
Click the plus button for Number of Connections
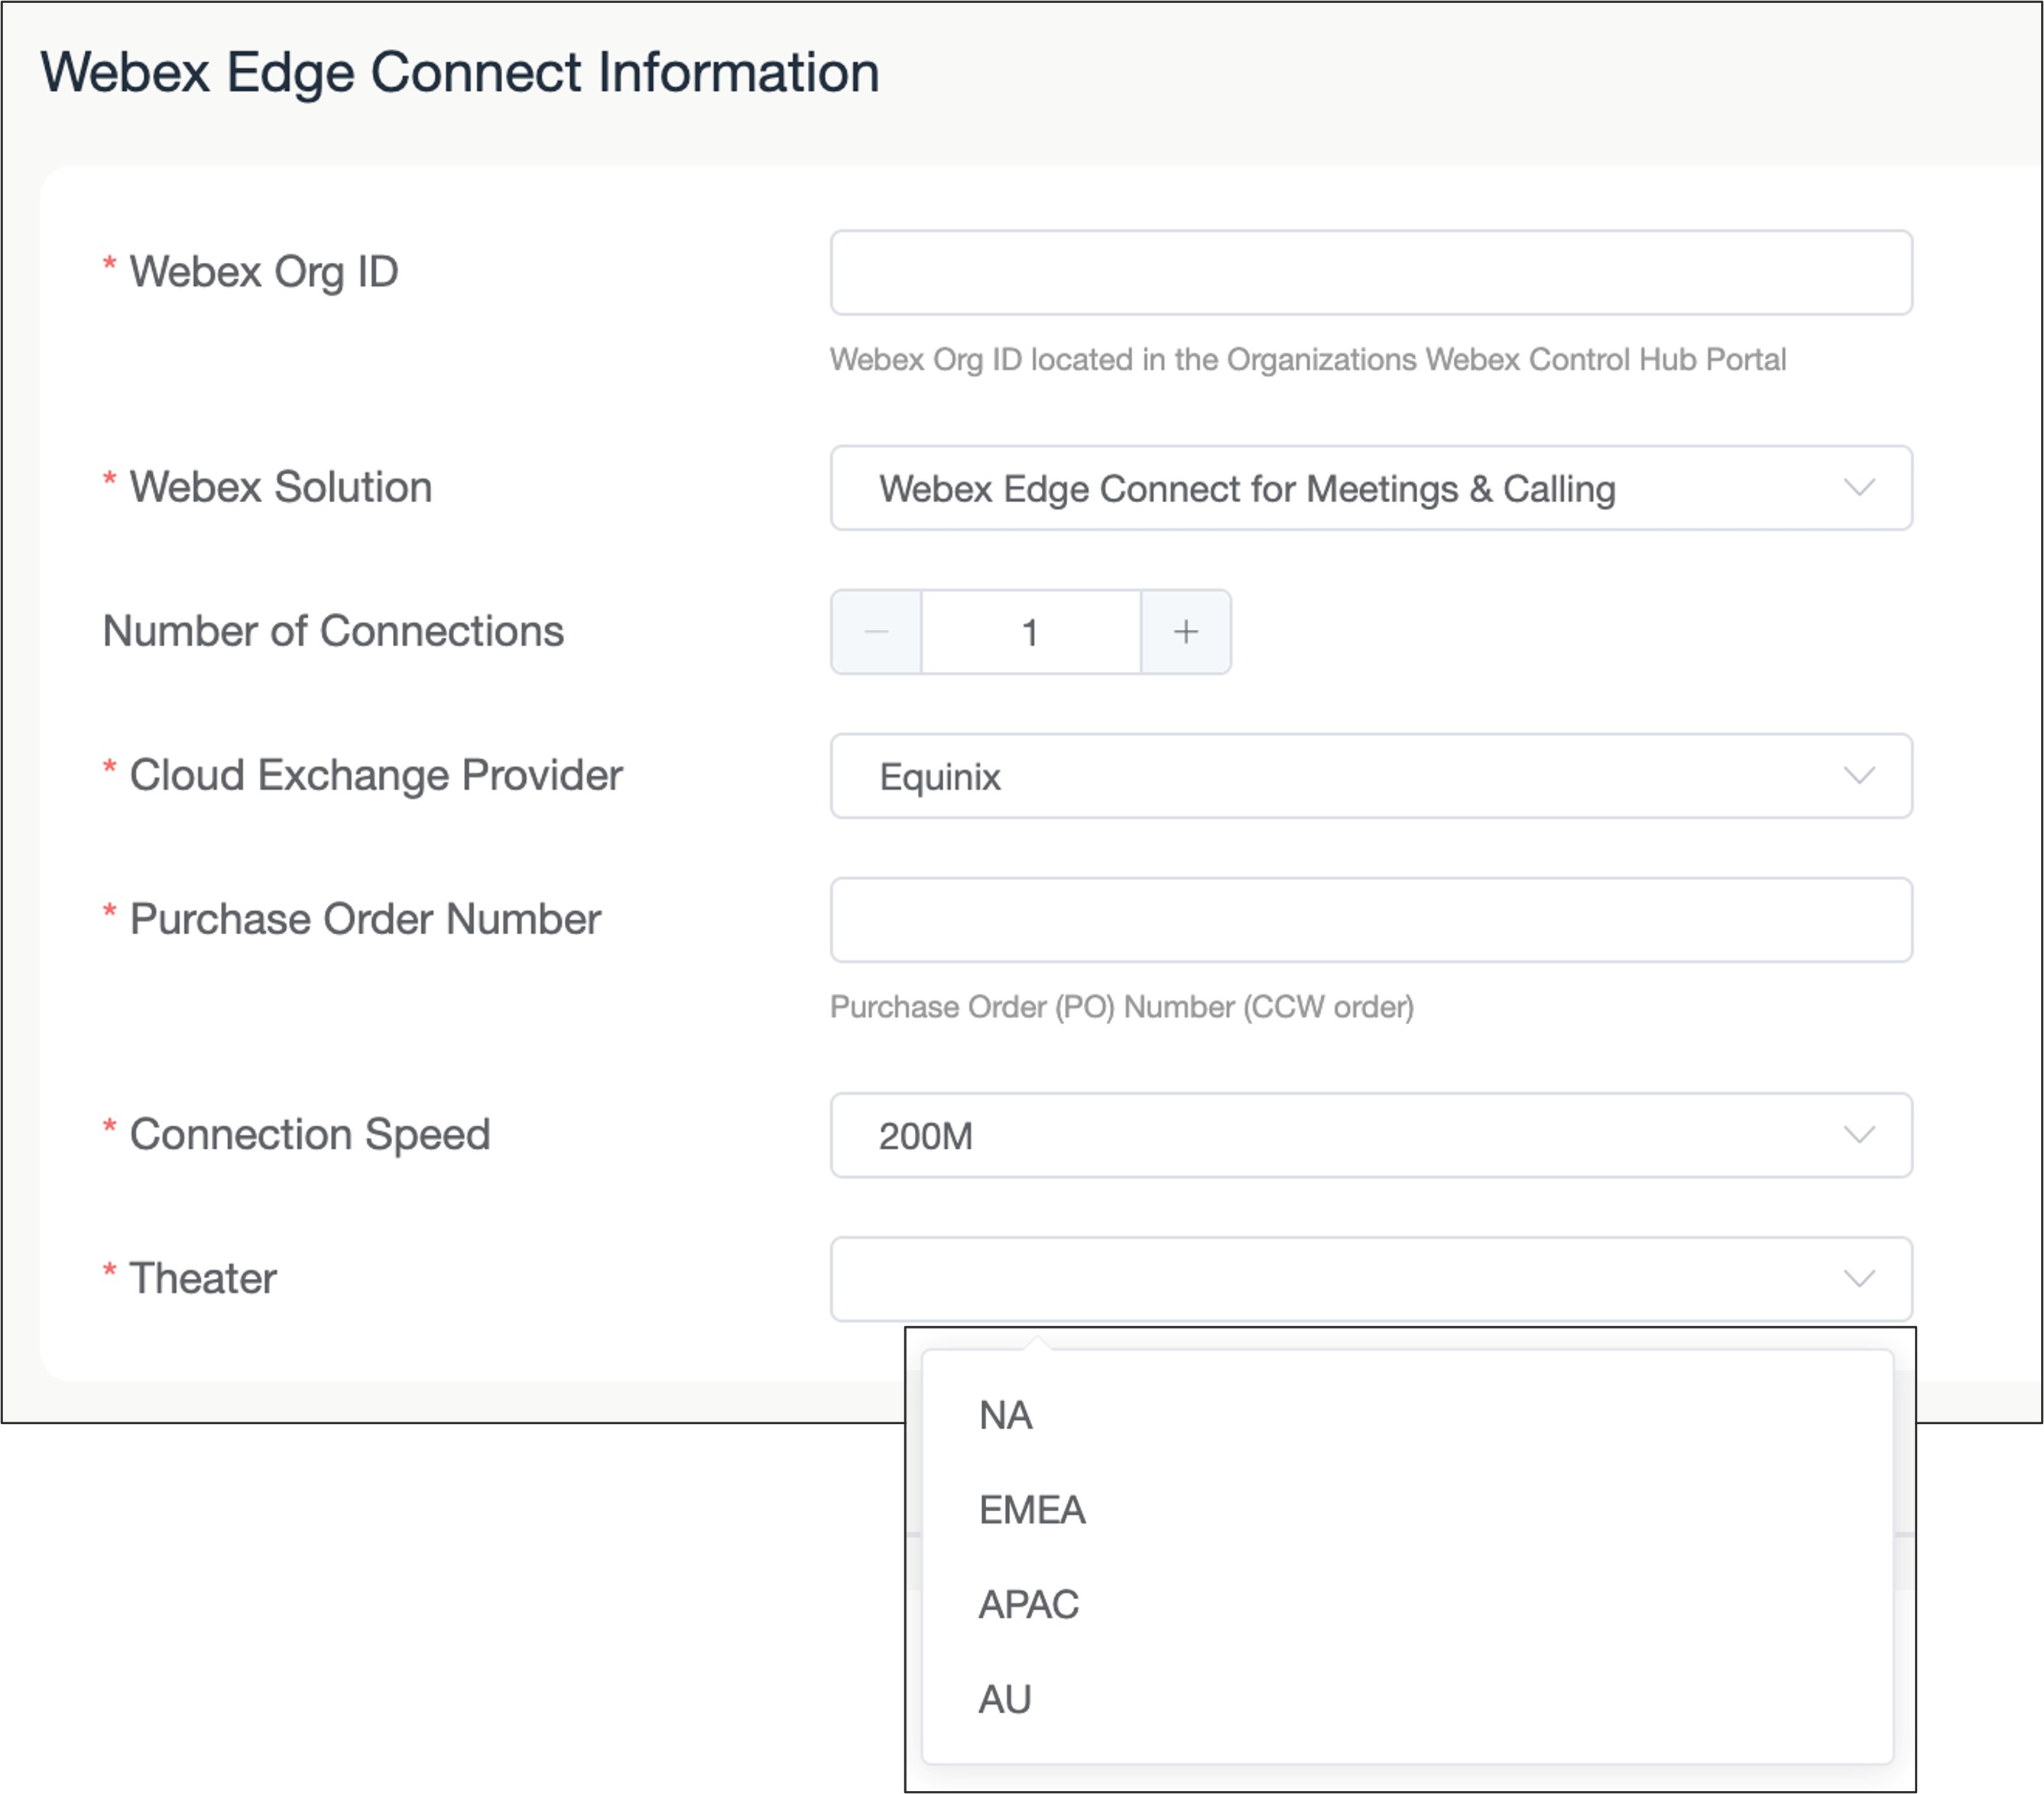coord(1185,632)
